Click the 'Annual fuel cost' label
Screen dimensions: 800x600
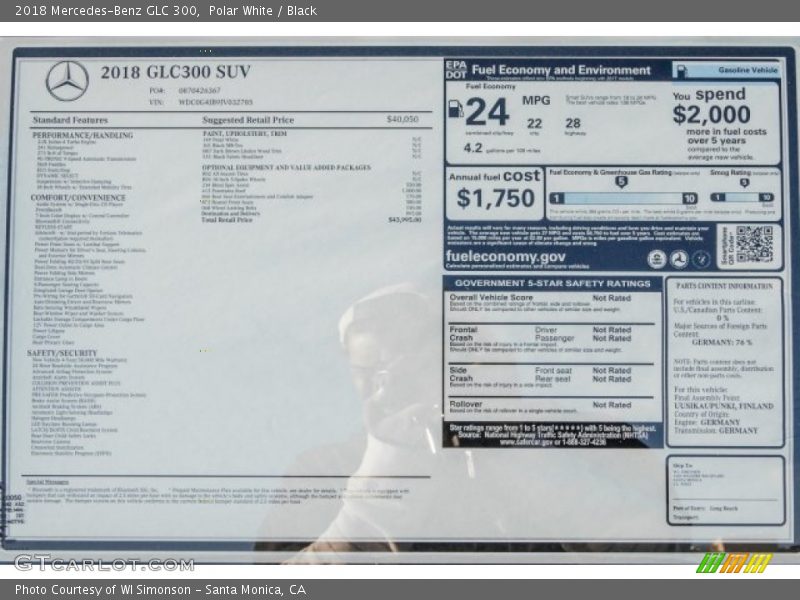pos(494,176)
